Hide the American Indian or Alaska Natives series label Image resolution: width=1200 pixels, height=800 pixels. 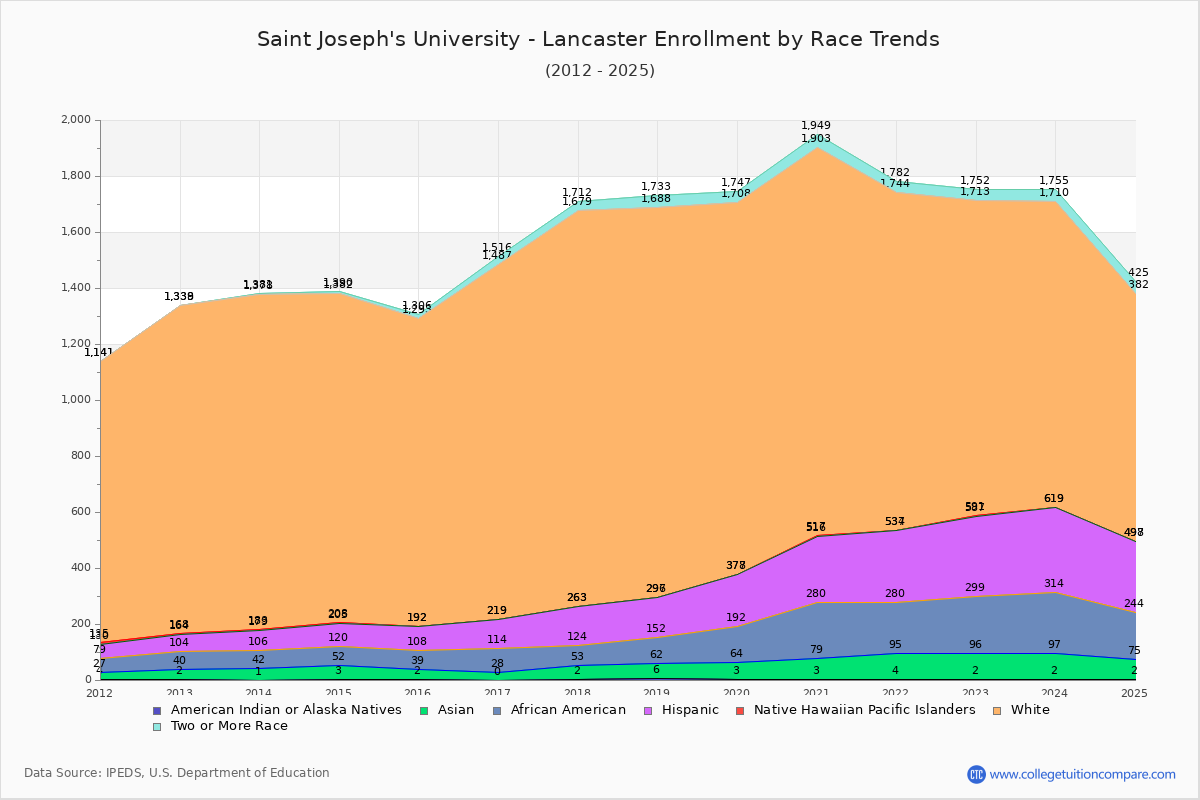pyautogui.click(x=286, y=710)
